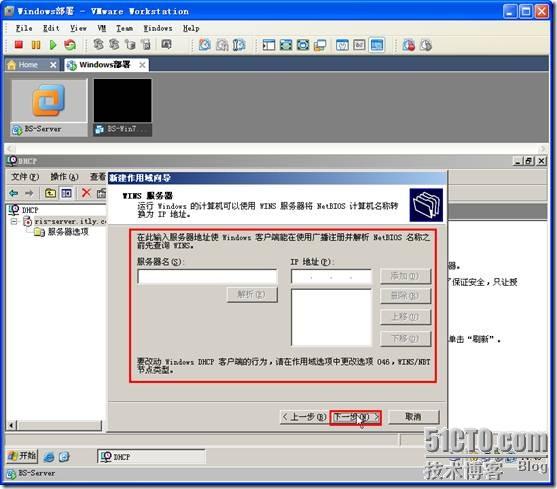Toggle the sidebar view icon
This screenshot has width=557, height=489.
click(269, 45)
